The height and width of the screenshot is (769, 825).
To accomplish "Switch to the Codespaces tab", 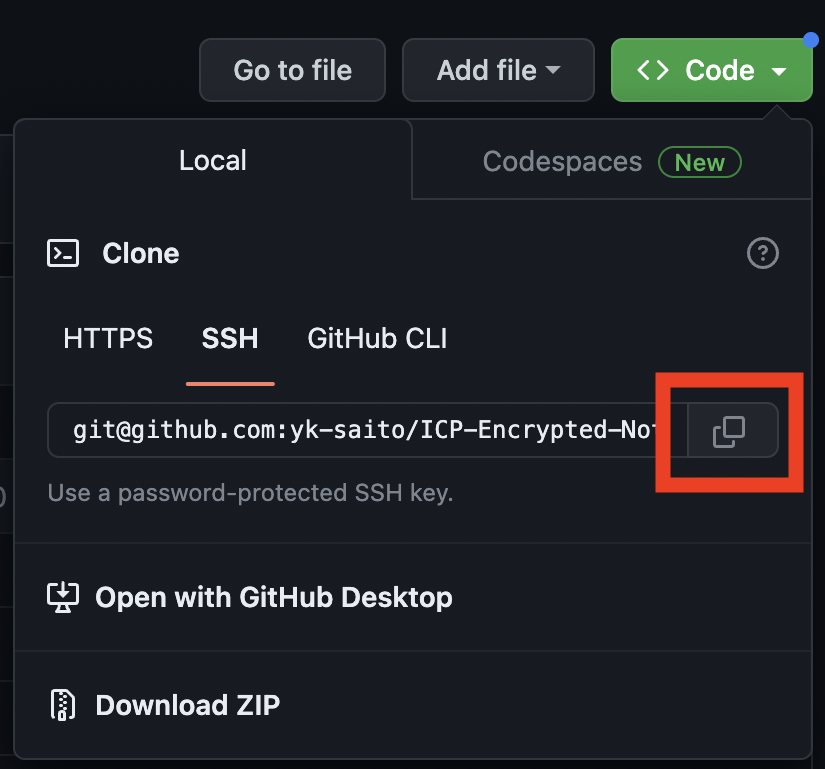I will pyautogui.click(x=611, y=161).
